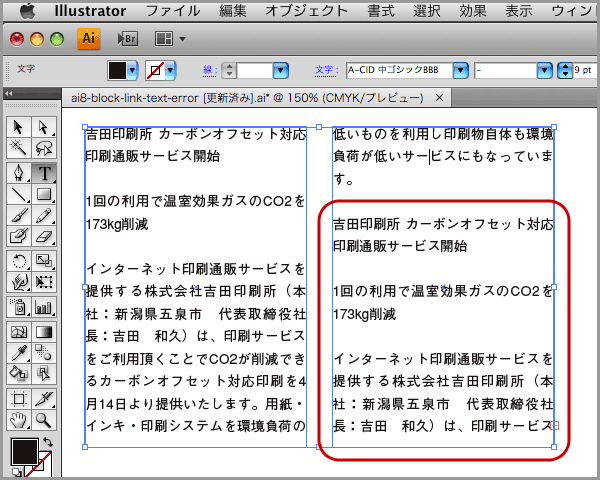Click the stroke weight stepper arrows
Screen dimensions: 600x480
point(229,70)
